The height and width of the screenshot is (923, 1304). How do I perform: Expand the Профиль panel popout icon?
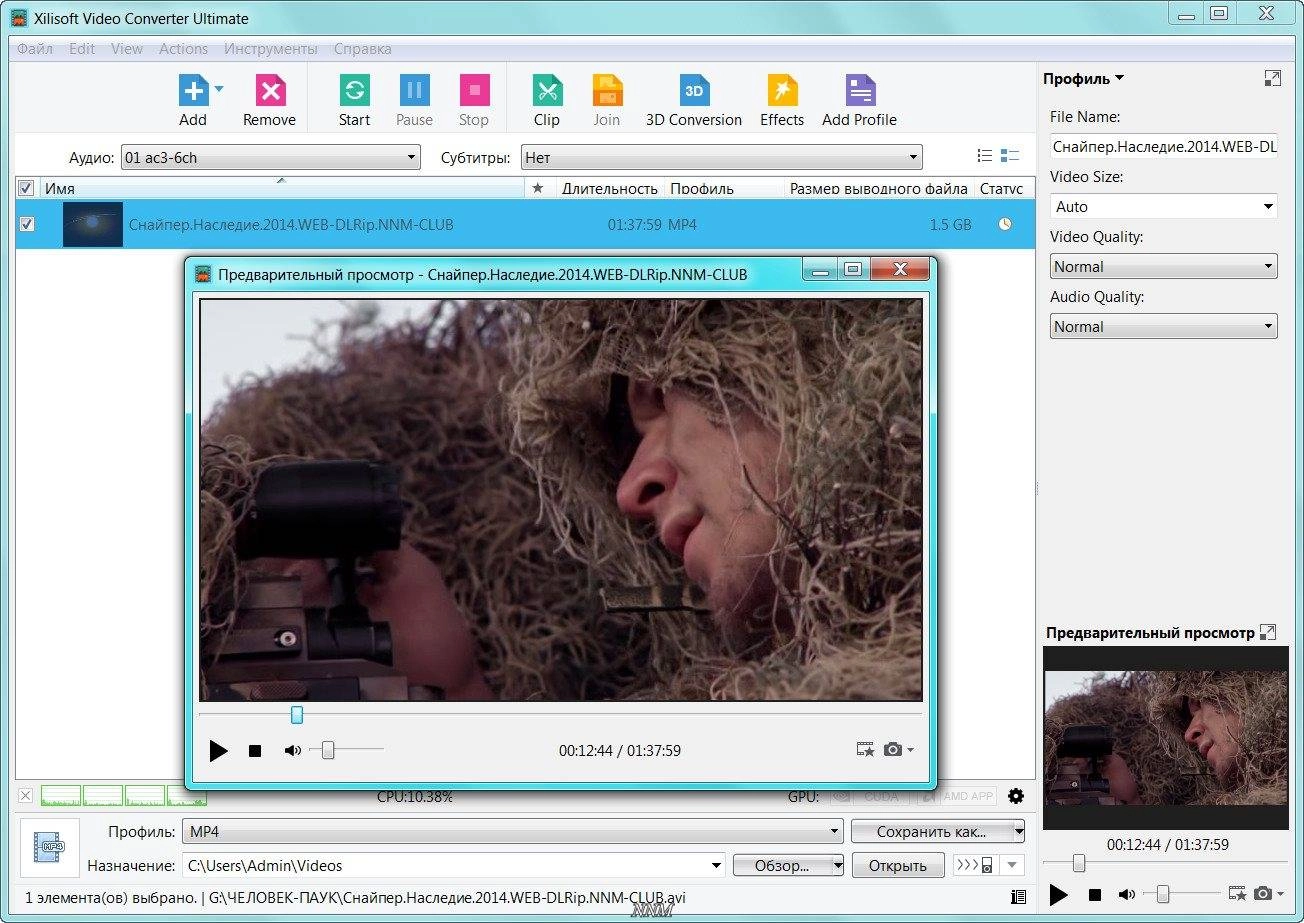tap(1272, 78)
